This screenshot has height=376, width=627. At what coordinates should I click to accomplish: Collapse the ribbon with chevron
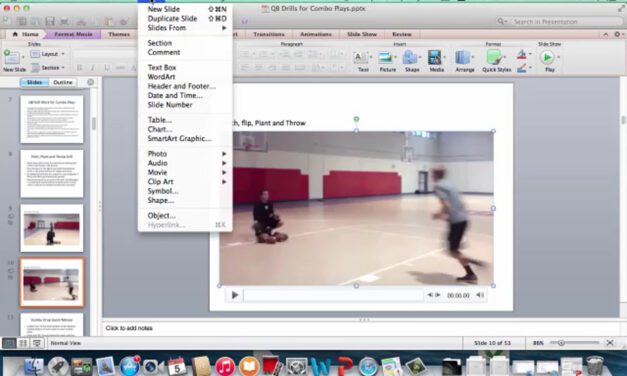point(605,34)
